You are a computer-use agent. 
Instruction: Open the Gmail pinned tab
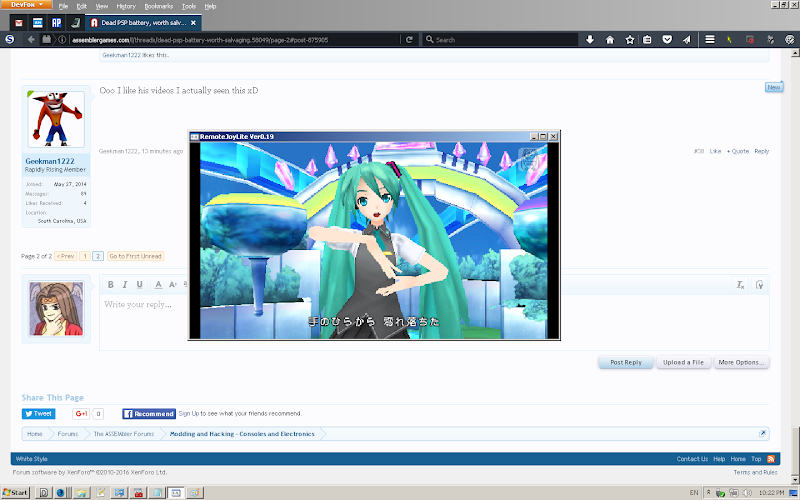(x=19, y=23)
